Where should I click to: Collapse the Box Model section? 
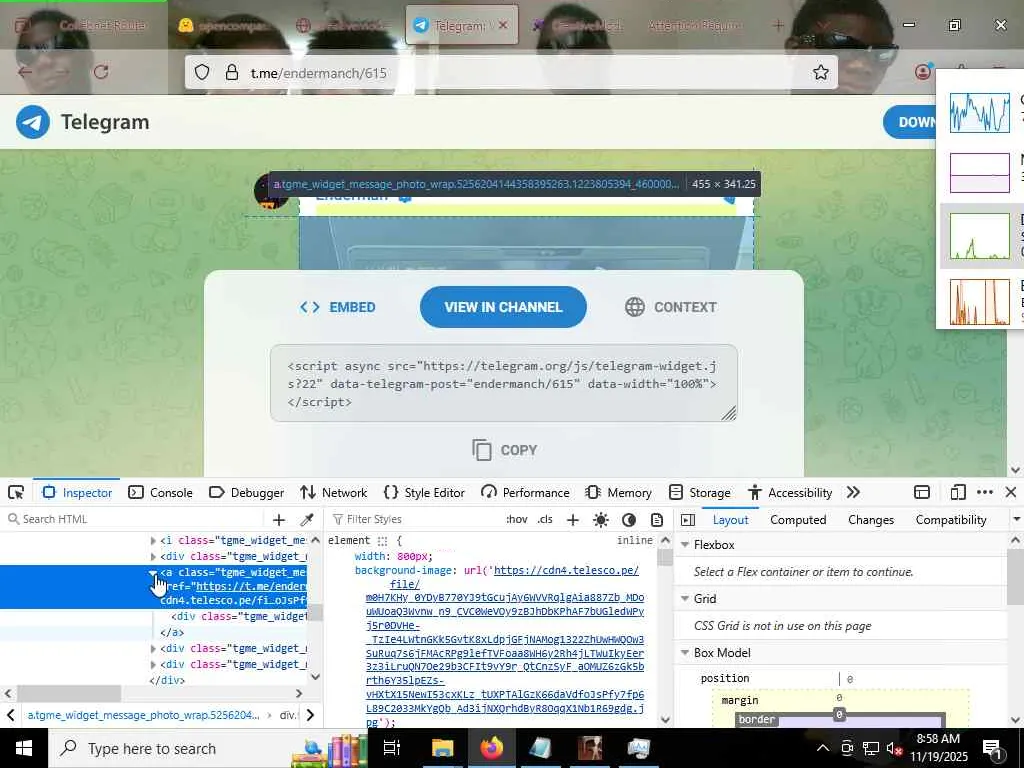pyautogui.click(x=685, y=653)
